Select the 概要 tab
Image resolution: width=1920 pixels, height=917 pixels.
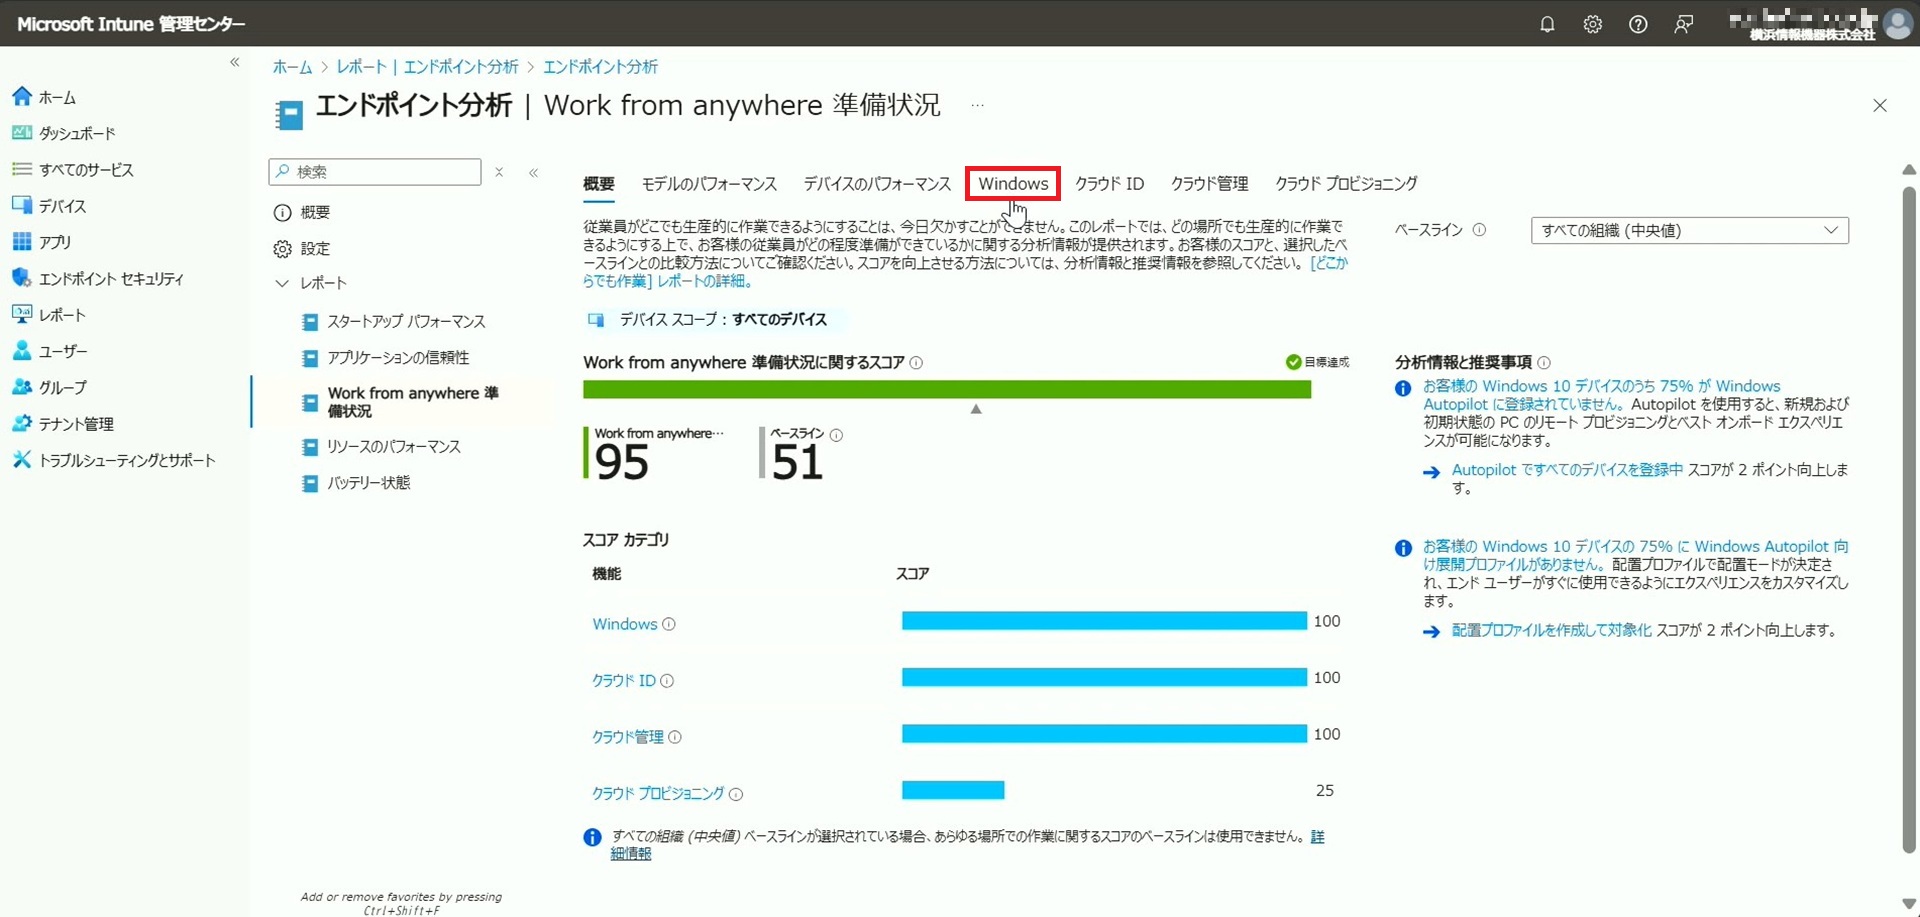point(598,184)
